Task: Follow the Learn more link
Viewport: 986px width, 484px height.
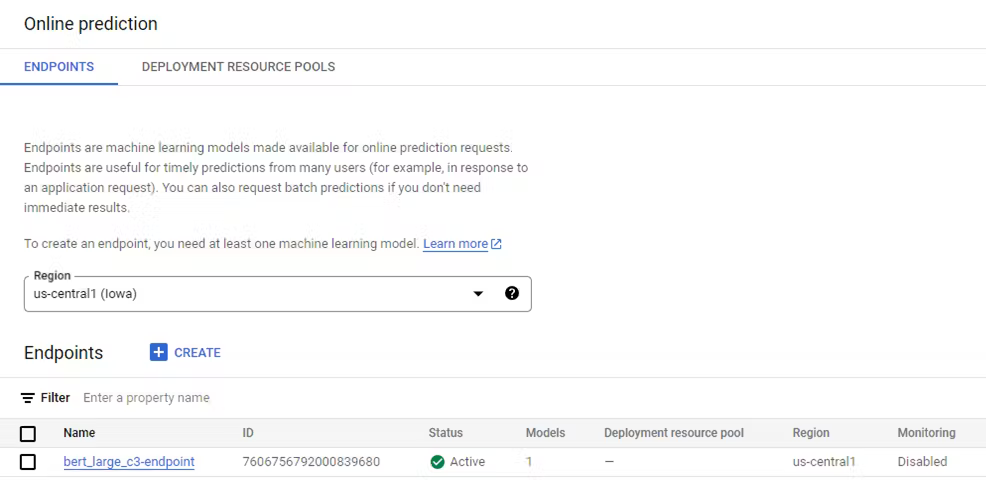Action: (455, 244)
